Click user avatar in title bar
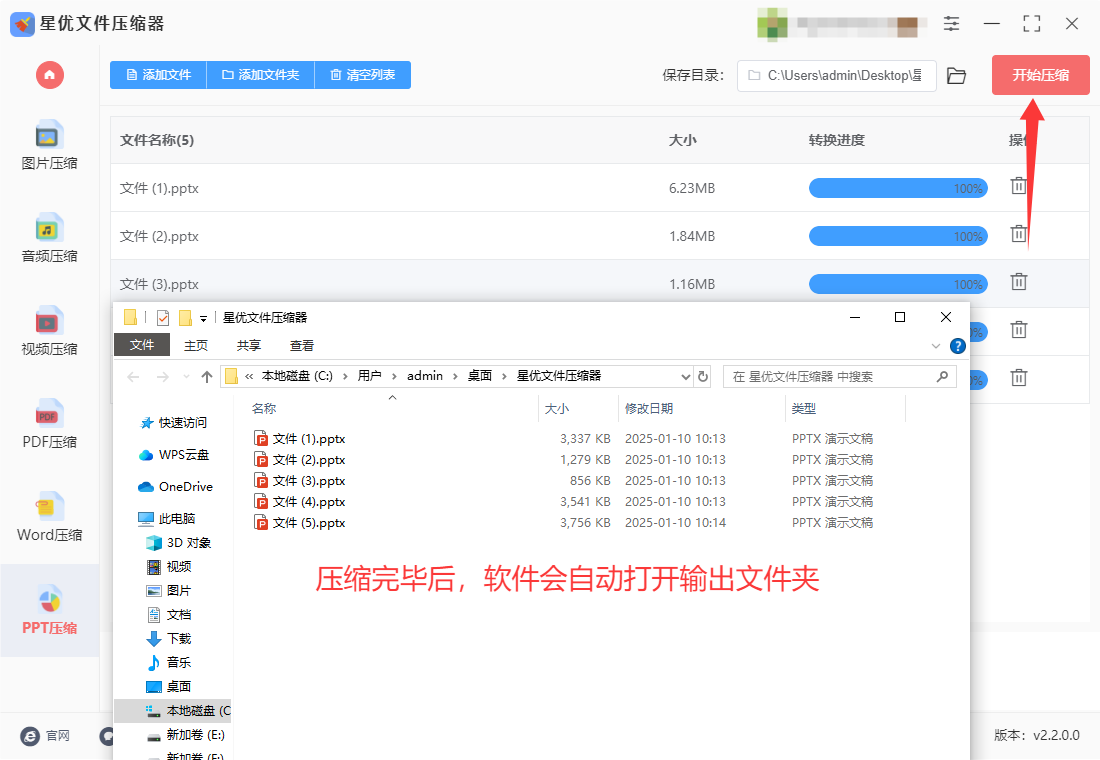 pyautogui.click(x=772, y=24)
